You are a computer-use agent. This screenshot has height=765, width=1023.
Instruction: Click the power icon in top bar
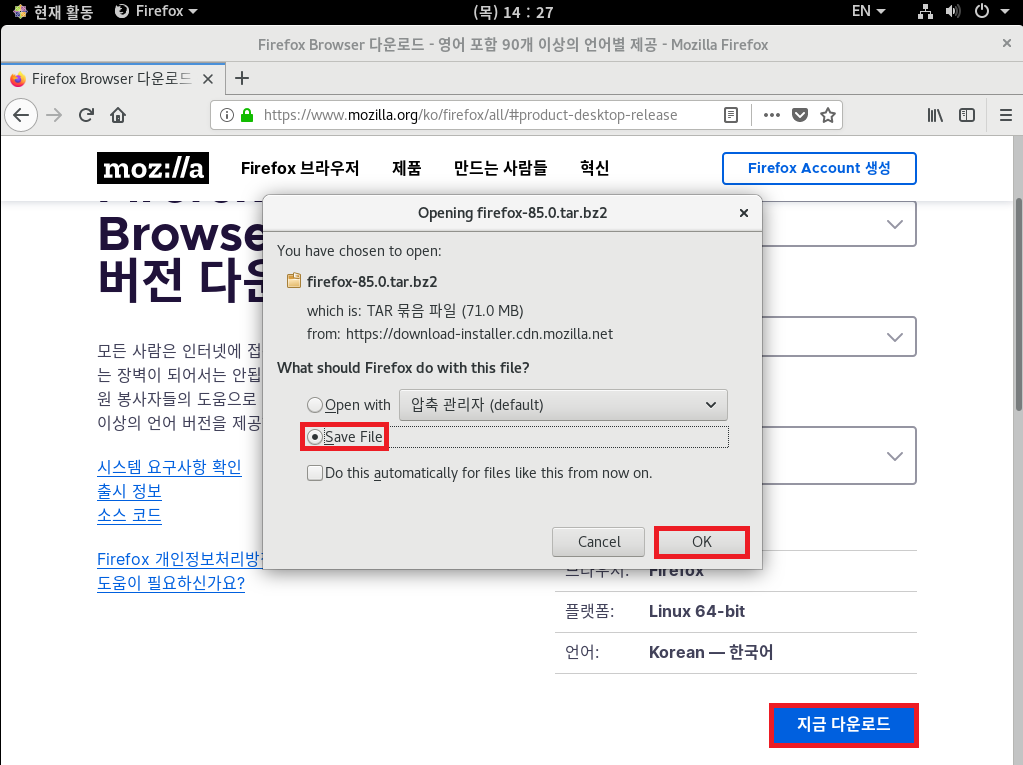(982, 12)
